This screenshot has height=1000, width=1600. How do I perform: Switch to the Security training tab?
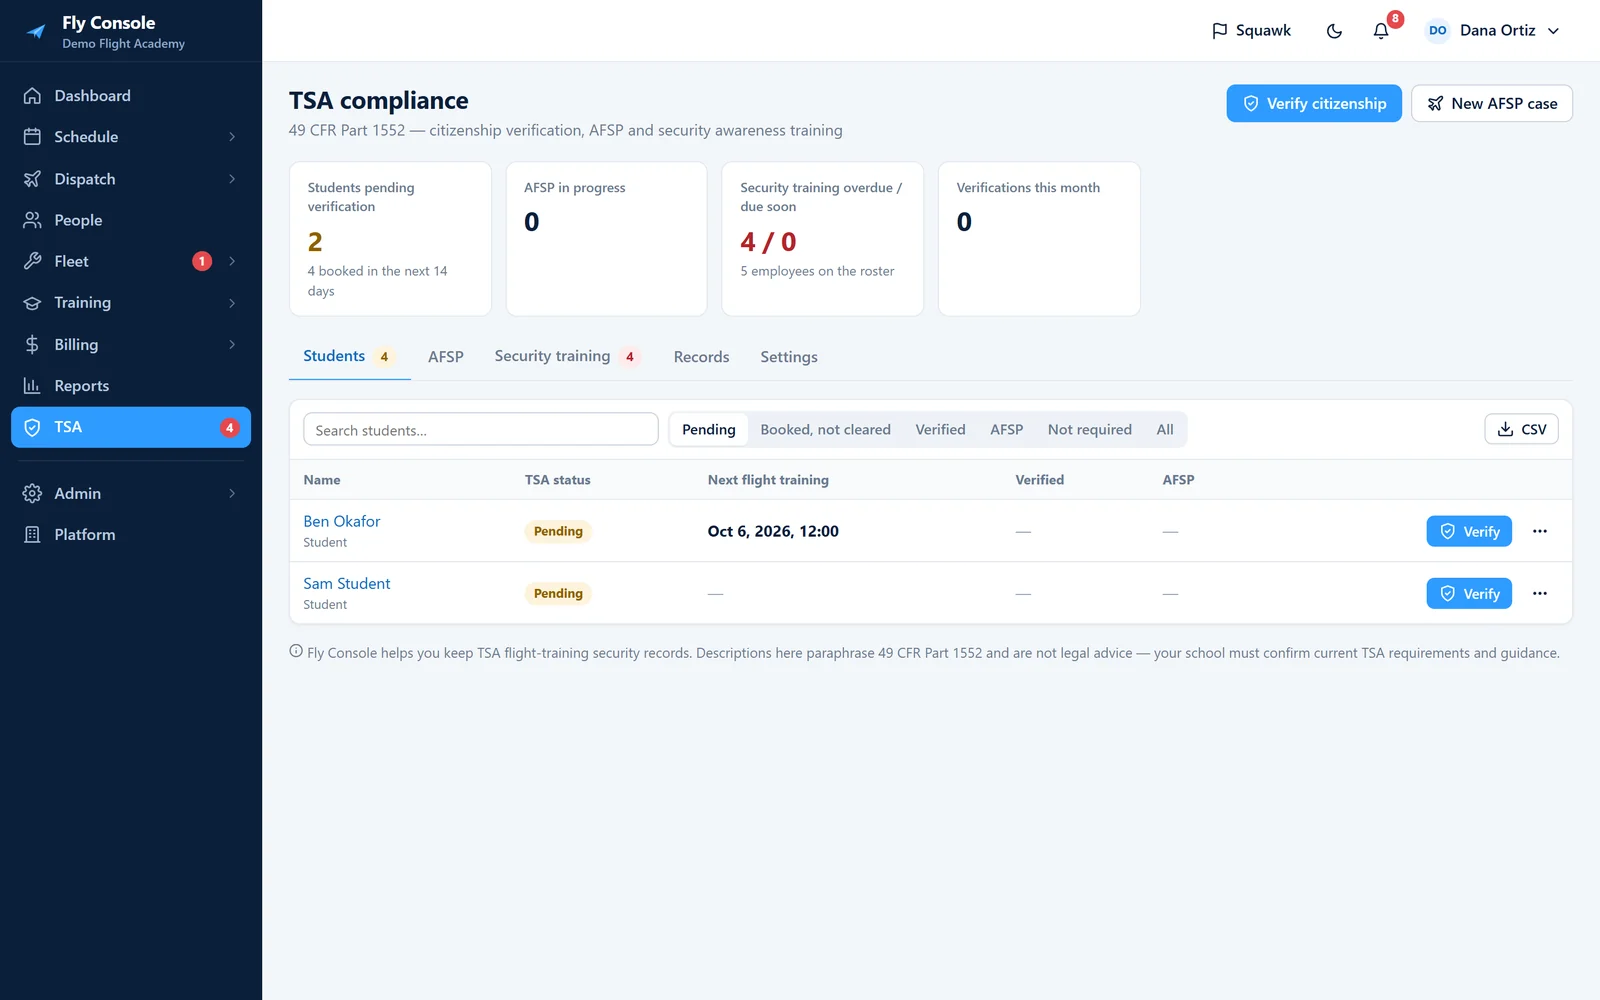point(567,357)
